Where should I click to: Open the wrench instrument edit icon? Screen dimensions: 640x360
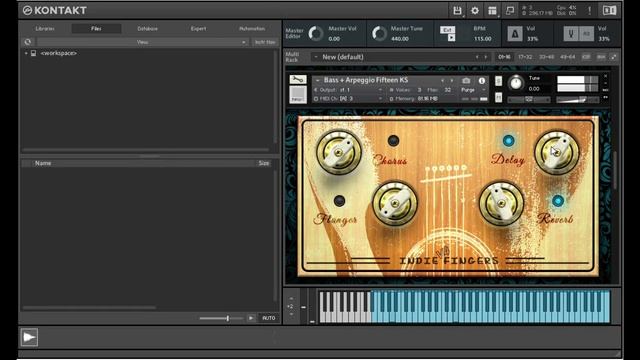click(x=298, y=79)
